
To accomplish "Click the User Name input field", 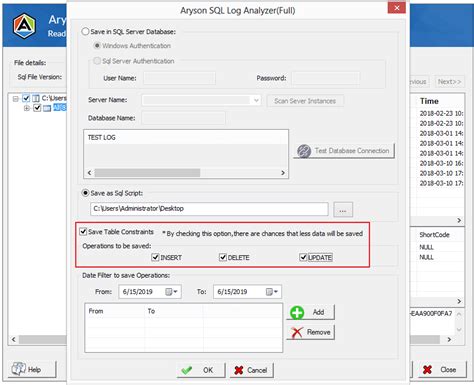I will 179,78.
